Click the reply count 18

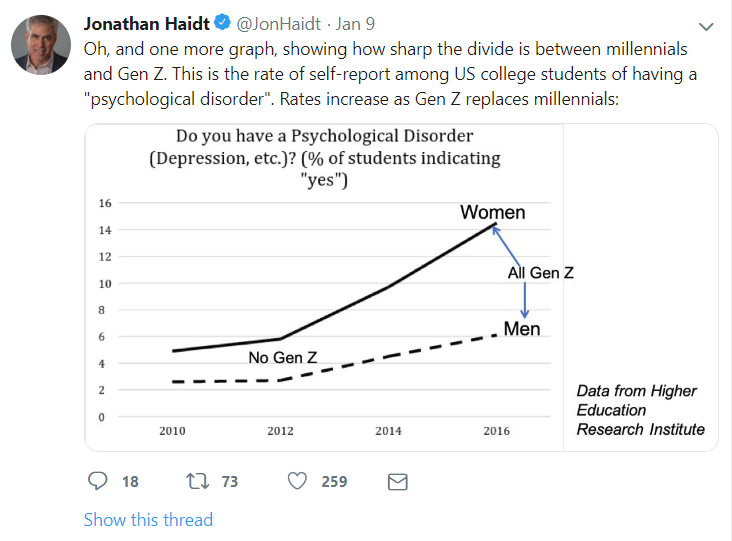tap(130, 482)
